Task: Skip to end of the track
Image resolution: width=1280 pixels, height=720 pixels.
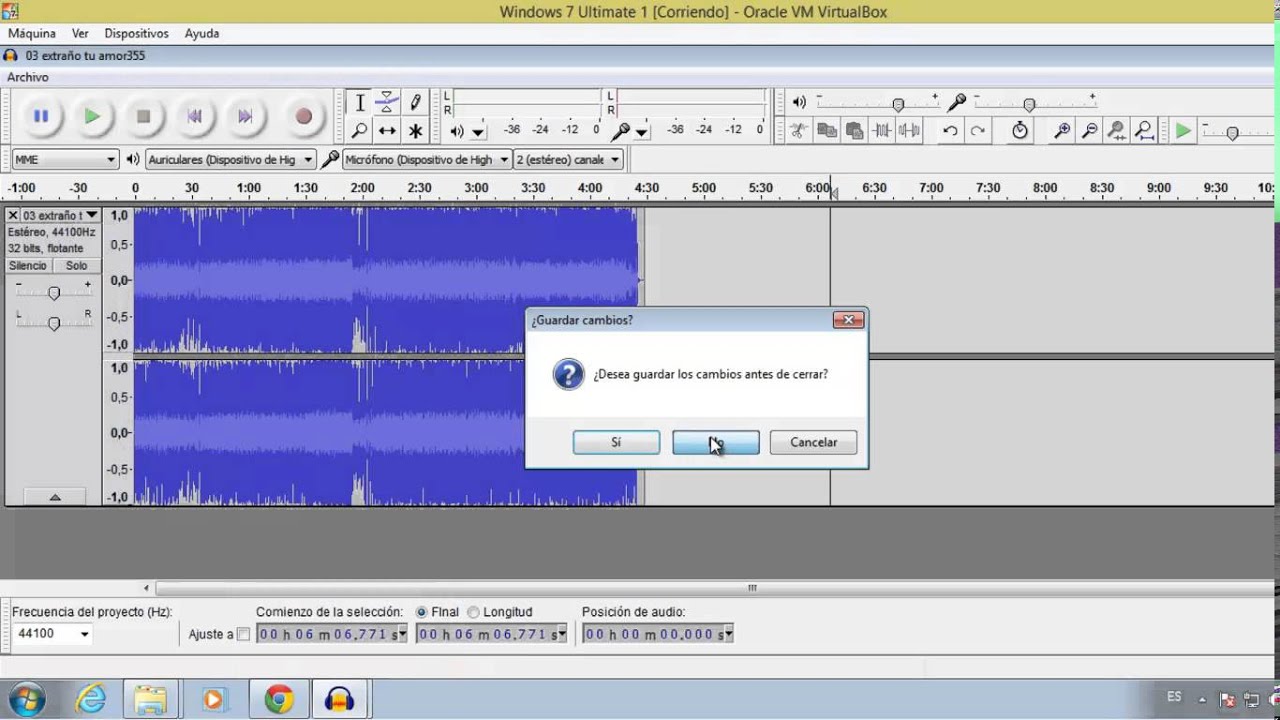Action: tap(245, 116)
